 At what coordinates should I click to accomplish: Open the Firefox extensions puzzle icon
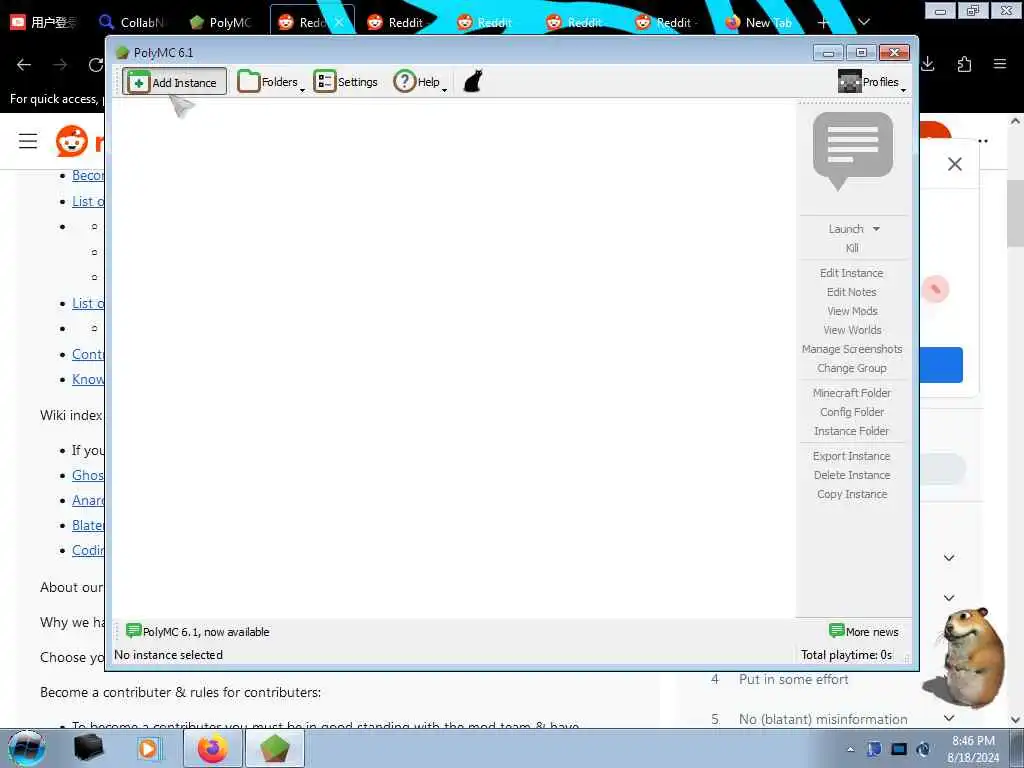pos(964,64)
